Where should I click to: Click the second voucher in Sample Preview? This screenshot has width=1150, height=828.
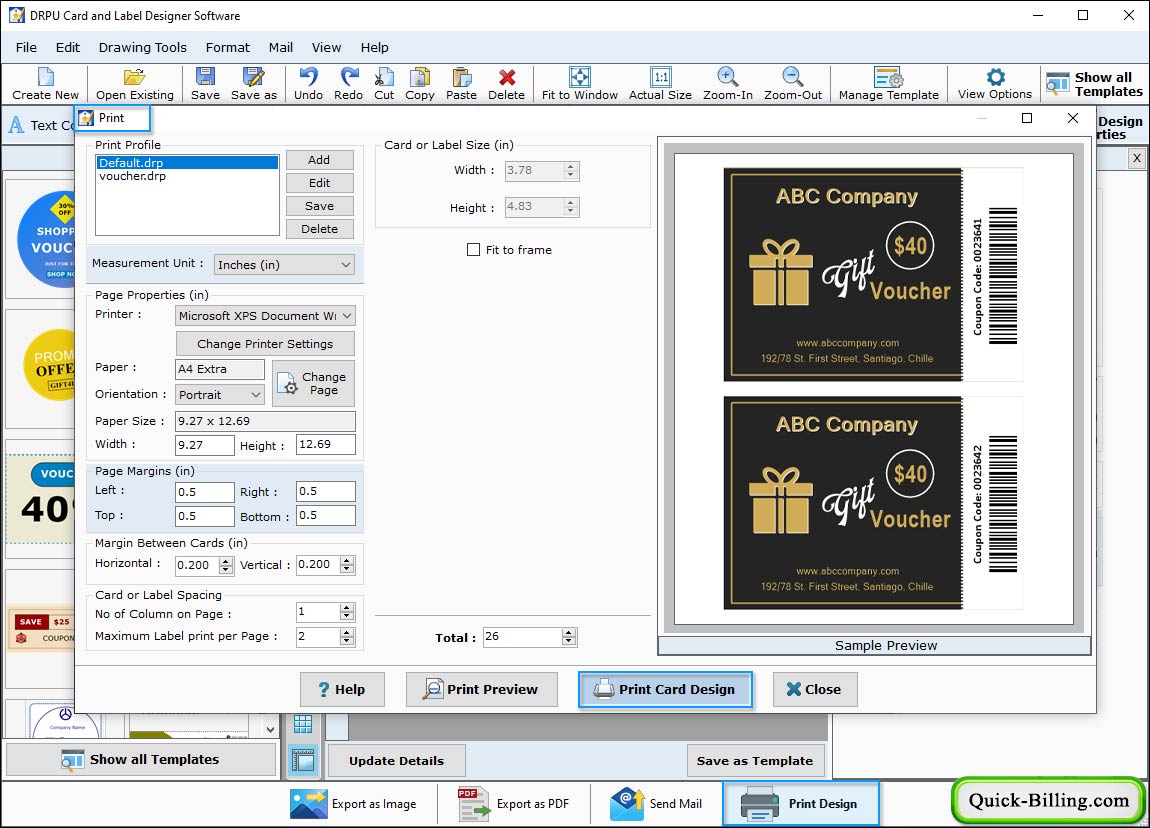coord(874,503)
